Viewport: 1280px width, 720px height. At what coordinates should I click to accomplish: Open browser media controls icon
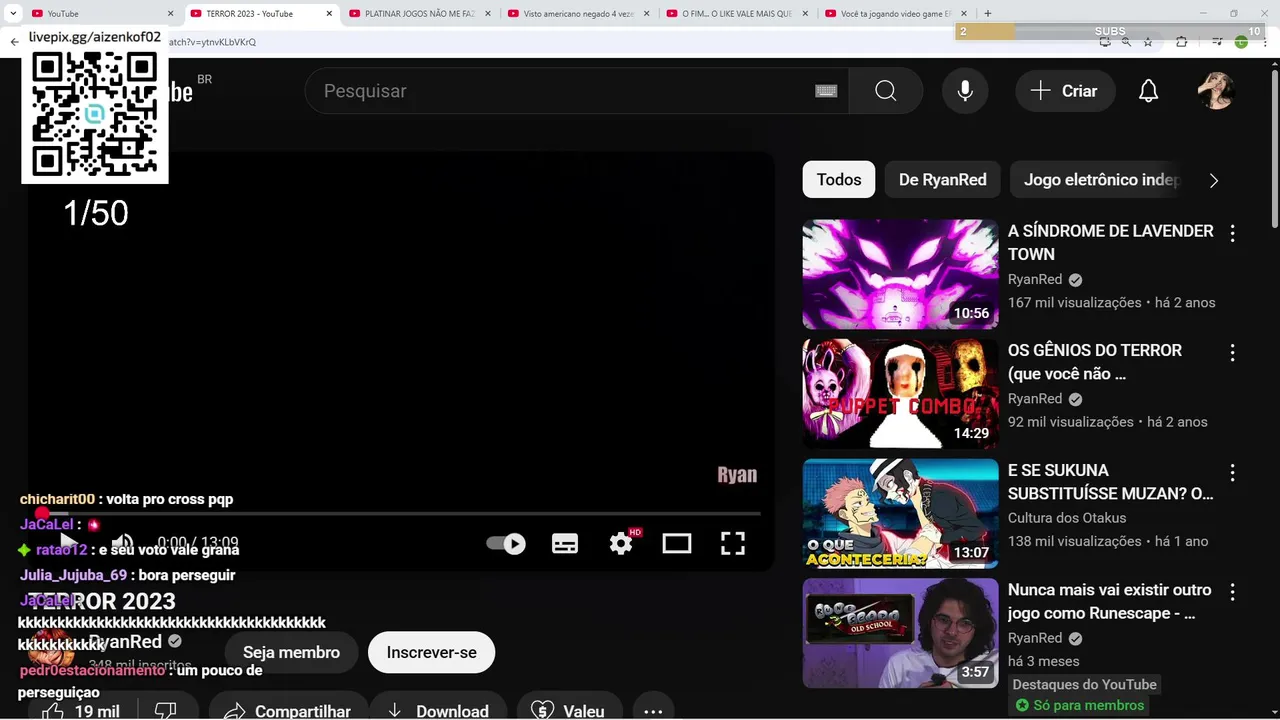point(1217,42)
